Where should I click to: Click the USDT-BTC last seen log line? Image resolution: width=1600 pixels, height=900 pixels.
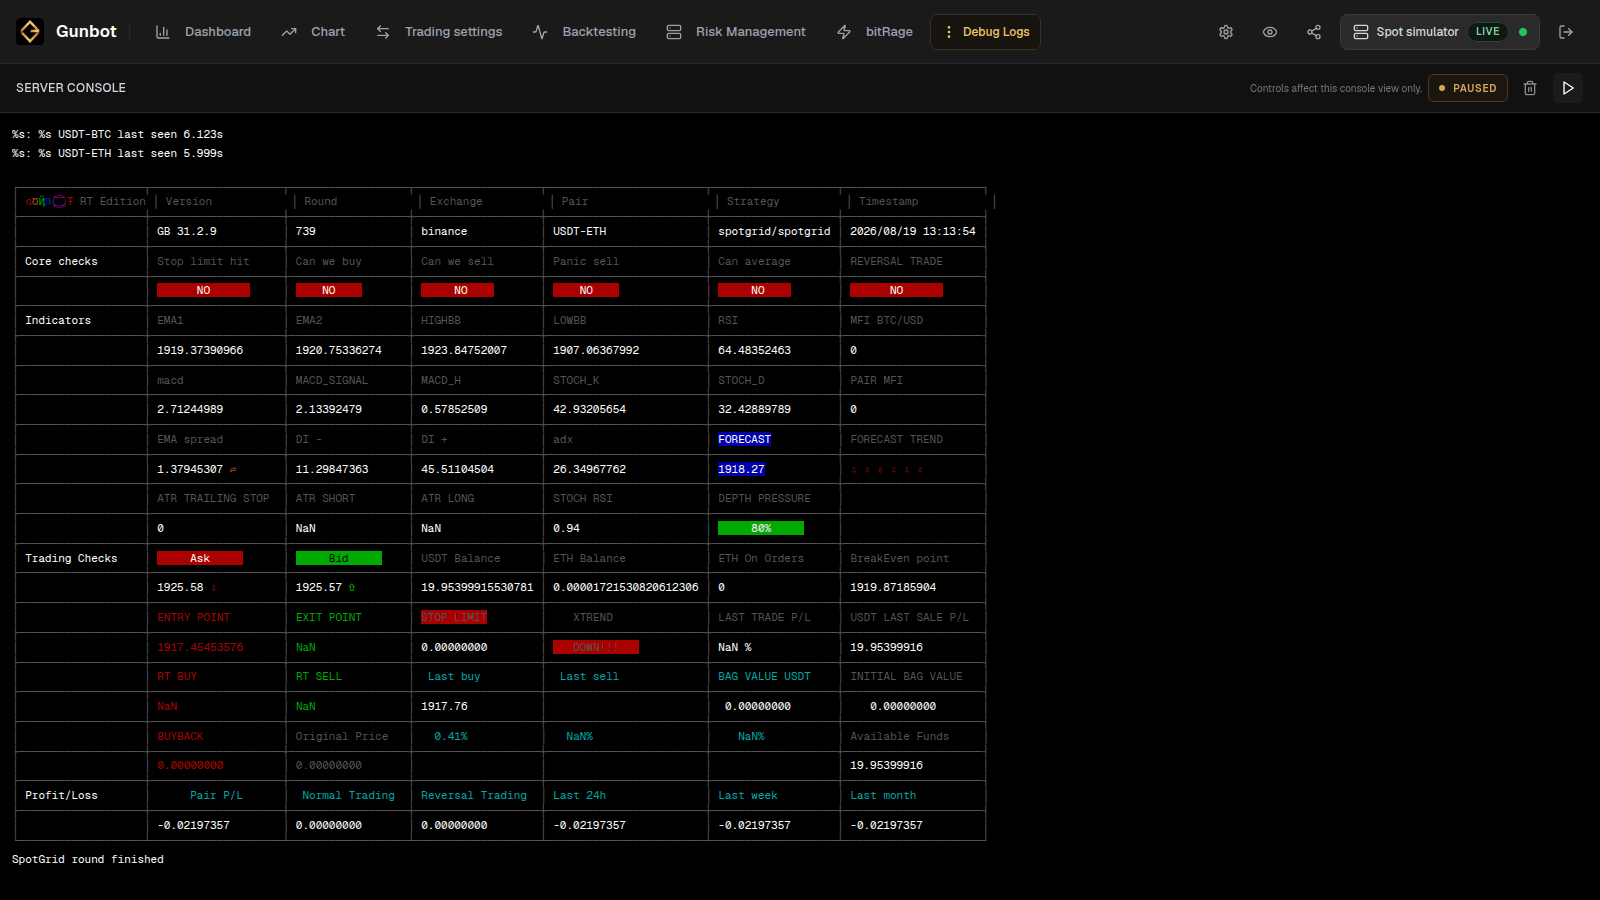tap(118, 134)
